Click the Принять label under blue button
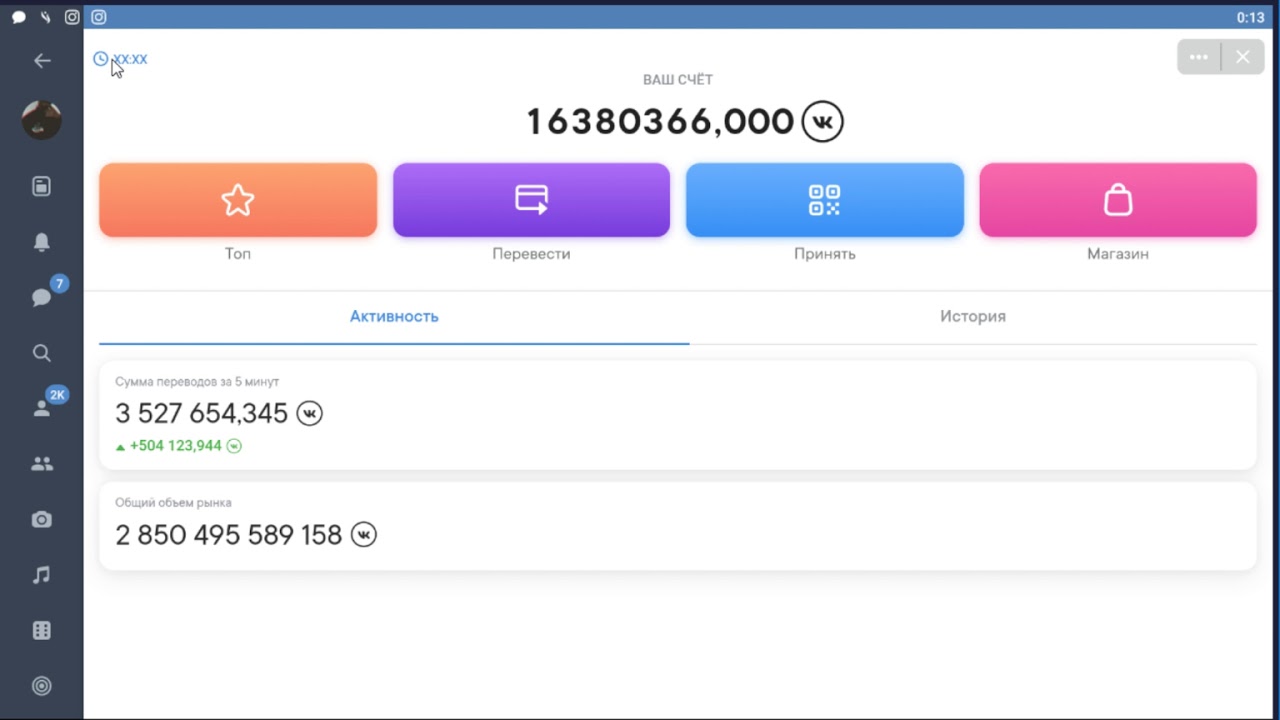This screenshot has width=1280, height=720. pos(825,254)
